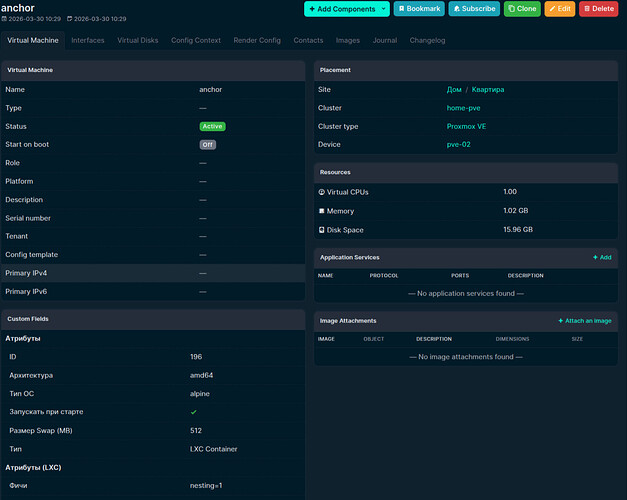The image size is (627, 500).
Task: Edit the anchor virtual machine
Action: tap(560, 9)
